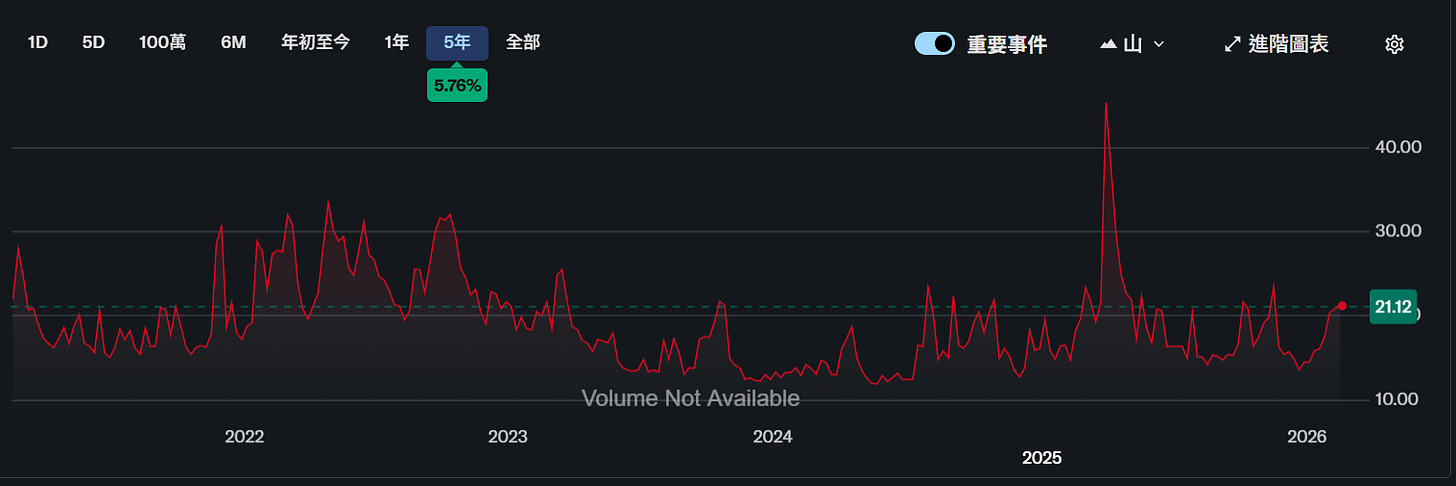Click the 5.76% performance badge

click(458, 86)
